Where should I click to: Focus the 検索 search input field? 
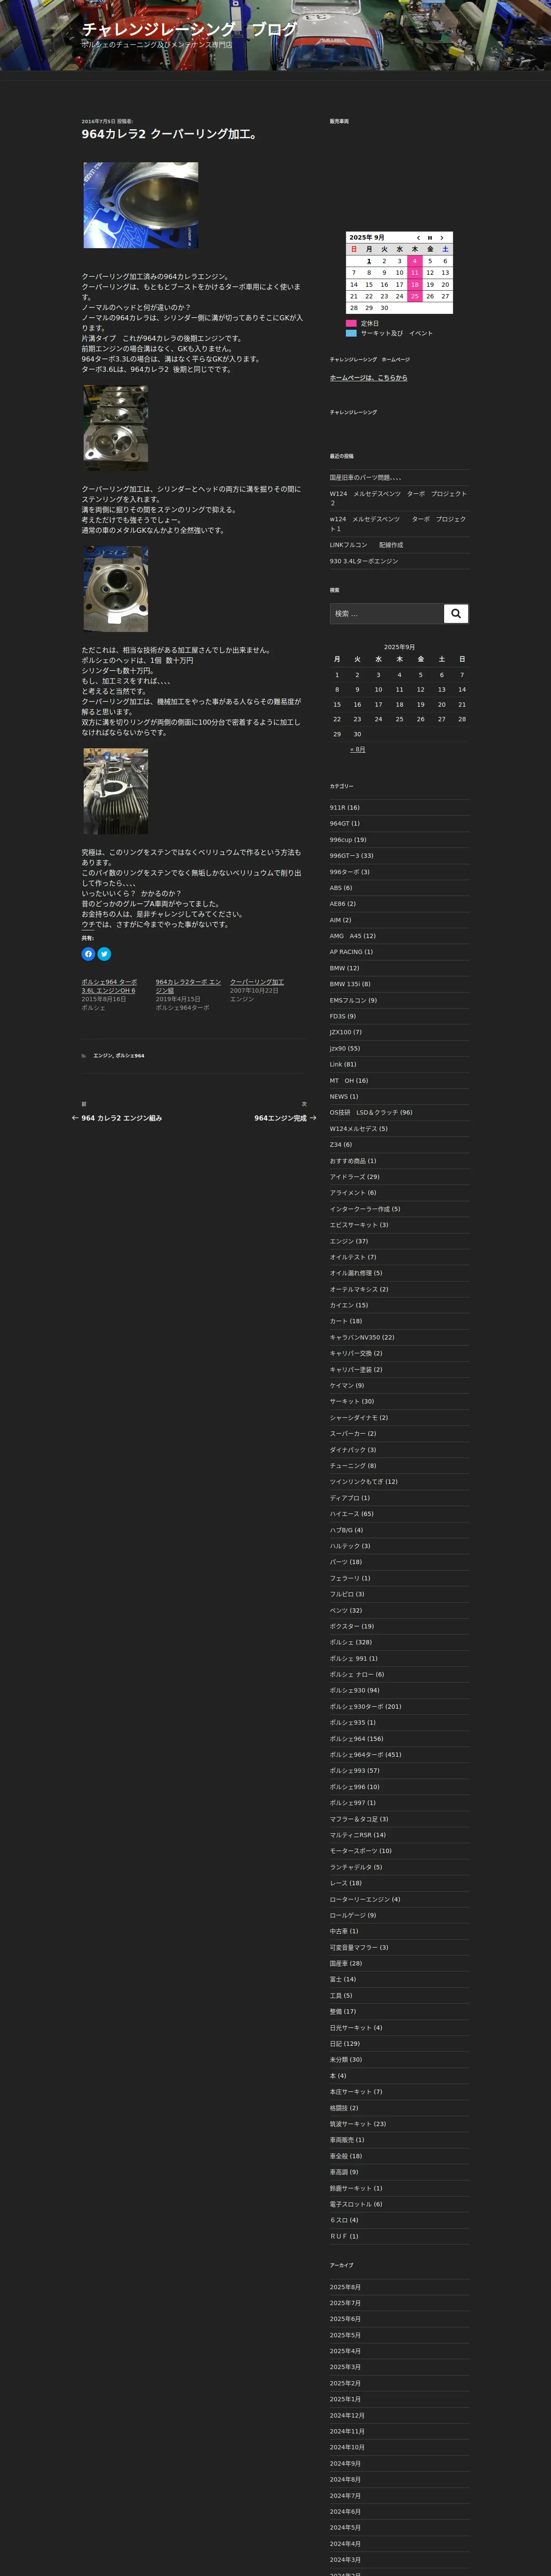click(x=386, y=614)
